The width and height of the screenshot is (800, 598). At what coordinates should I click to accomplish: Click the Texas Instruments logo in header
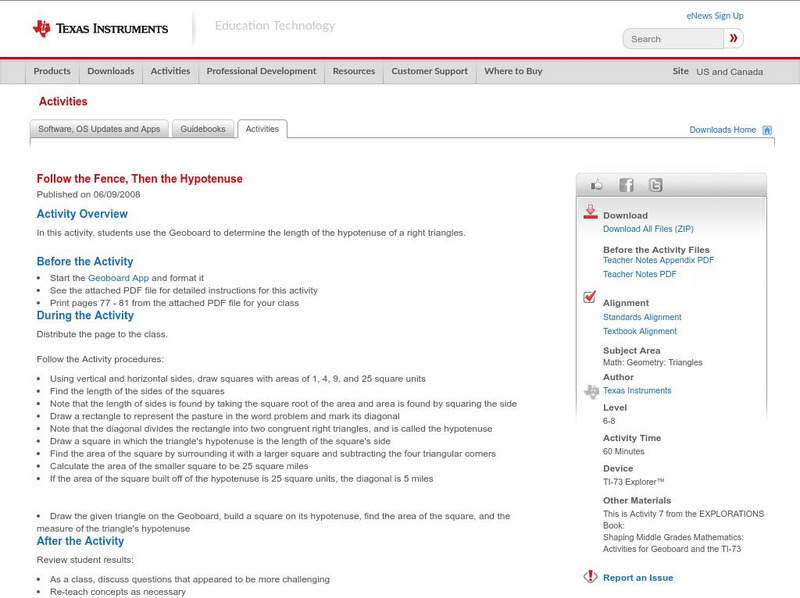[100, 29]
